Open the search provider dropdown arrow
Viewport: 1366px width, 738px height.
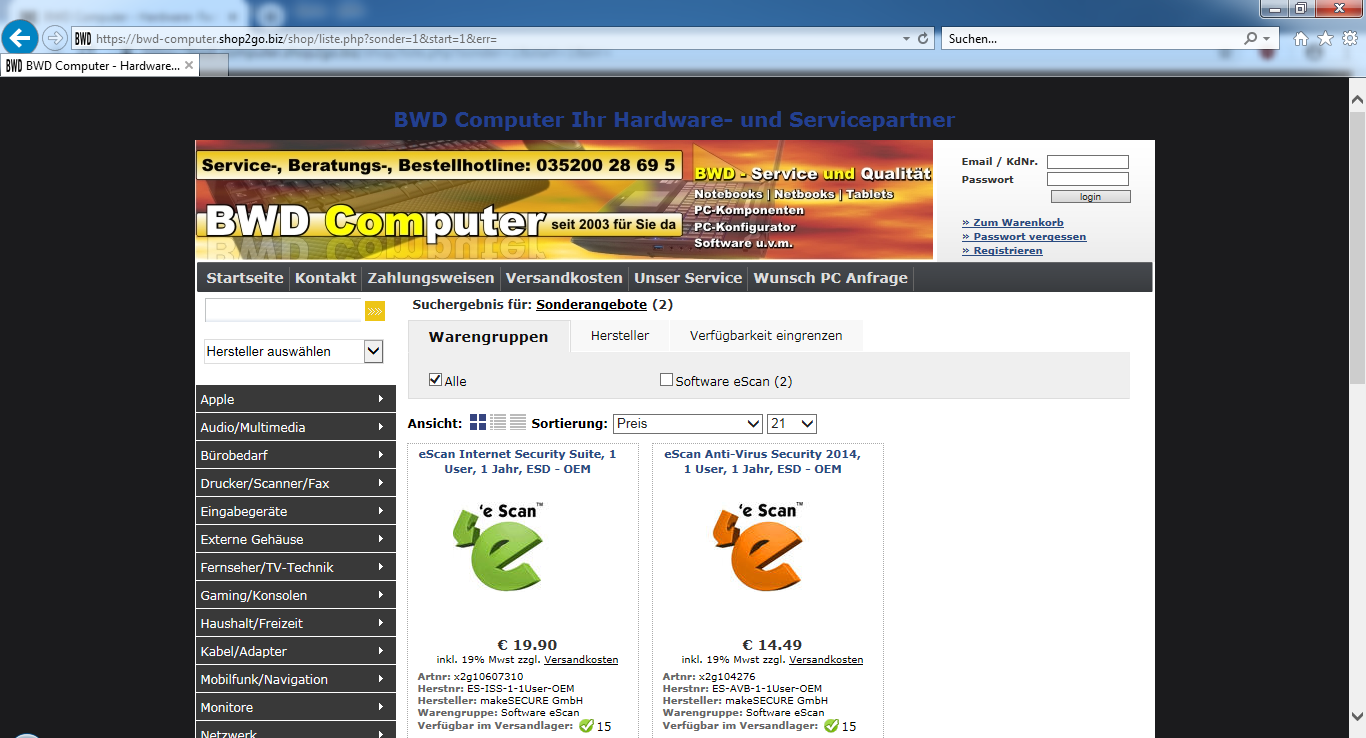(x=1267, y=38)
